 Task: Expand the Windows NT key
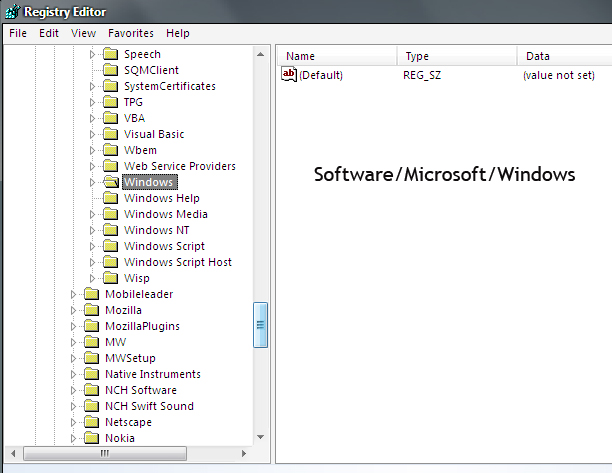click(92, 230)
